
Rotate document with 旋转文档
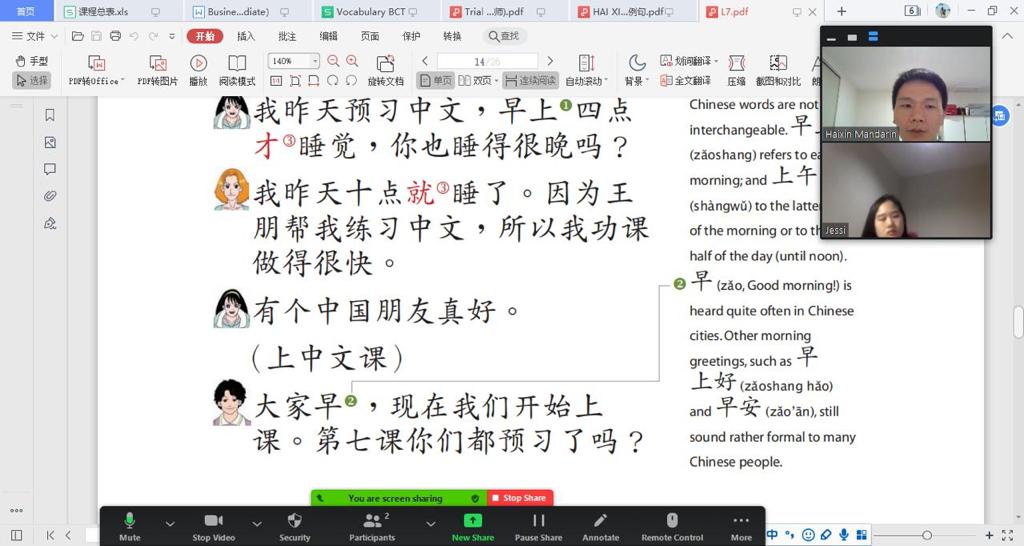385,71
